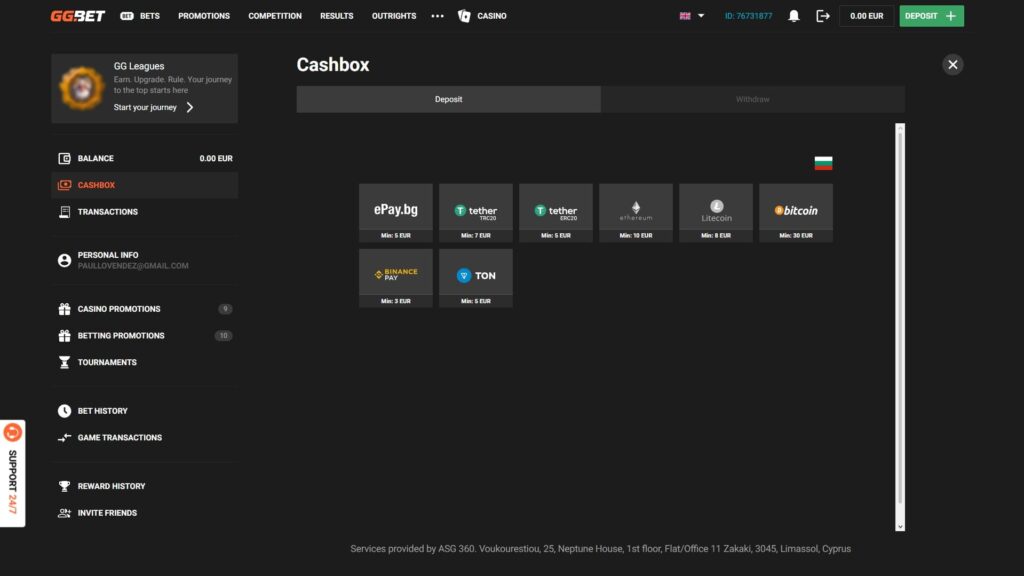This screenshot has height=576, width=1024.
Task: Expand the three-dots more menu
Action: [437, 16]
